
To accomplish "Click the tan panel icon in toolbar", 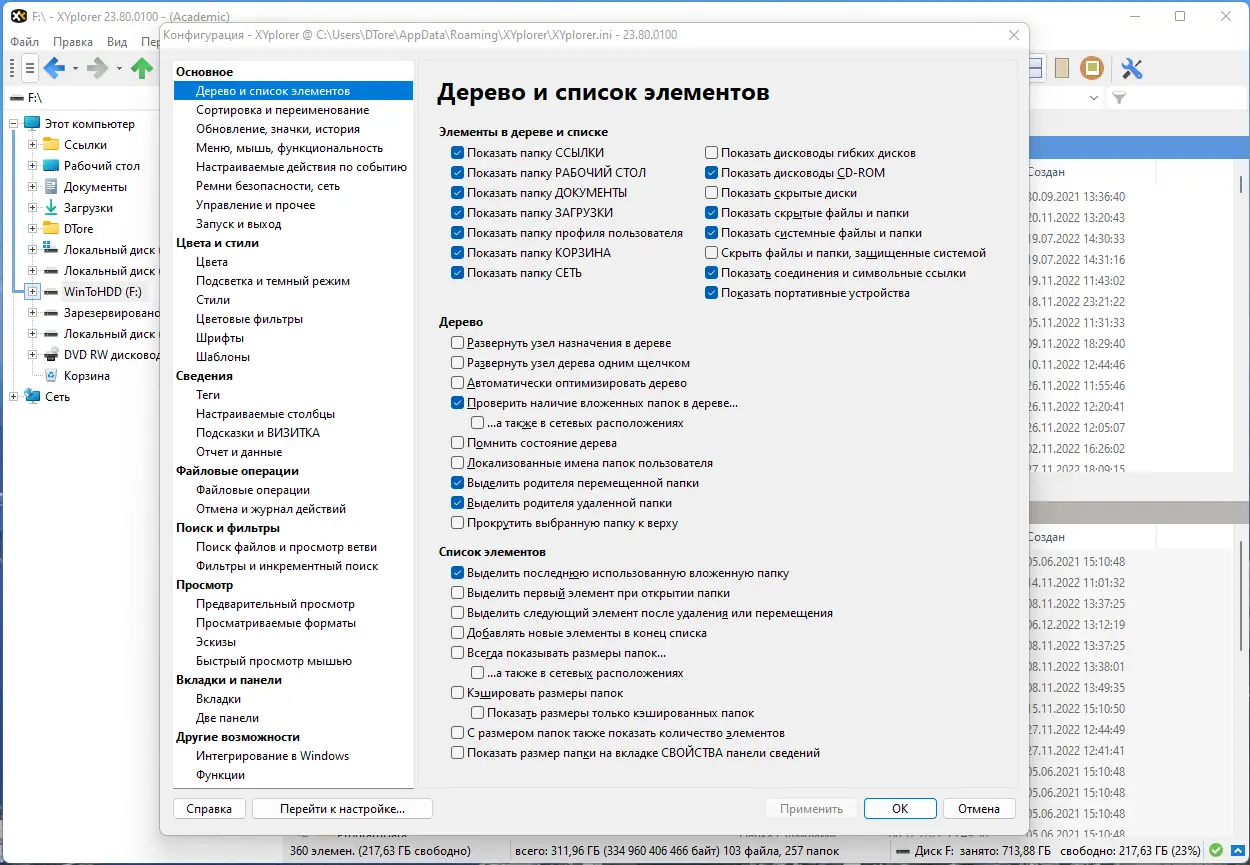I will 1062,68.
